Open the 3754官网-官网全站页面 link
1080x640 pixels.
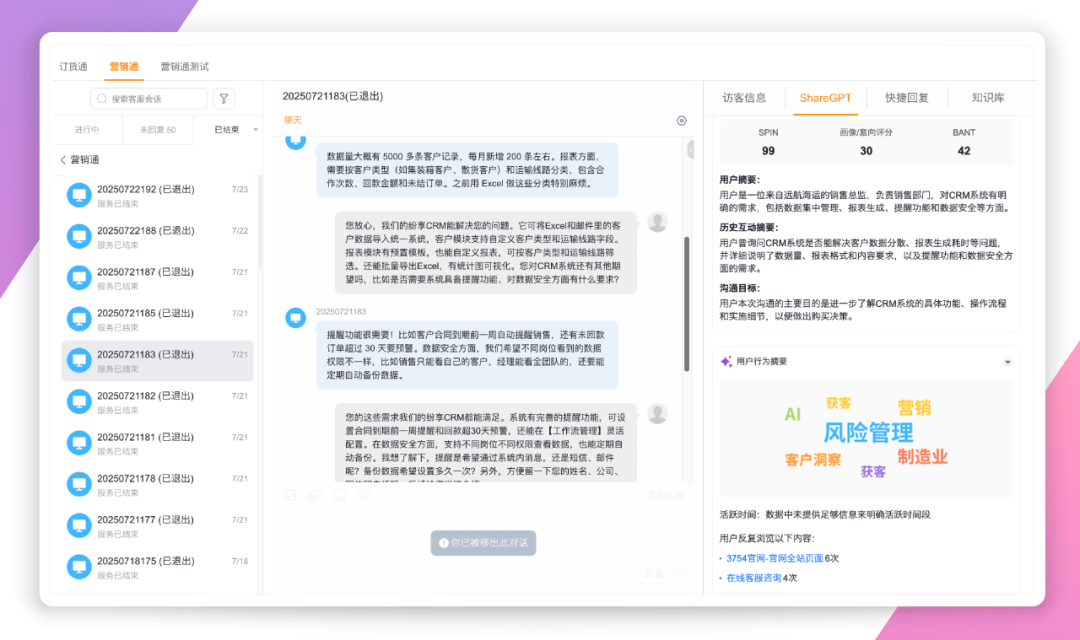774,558
